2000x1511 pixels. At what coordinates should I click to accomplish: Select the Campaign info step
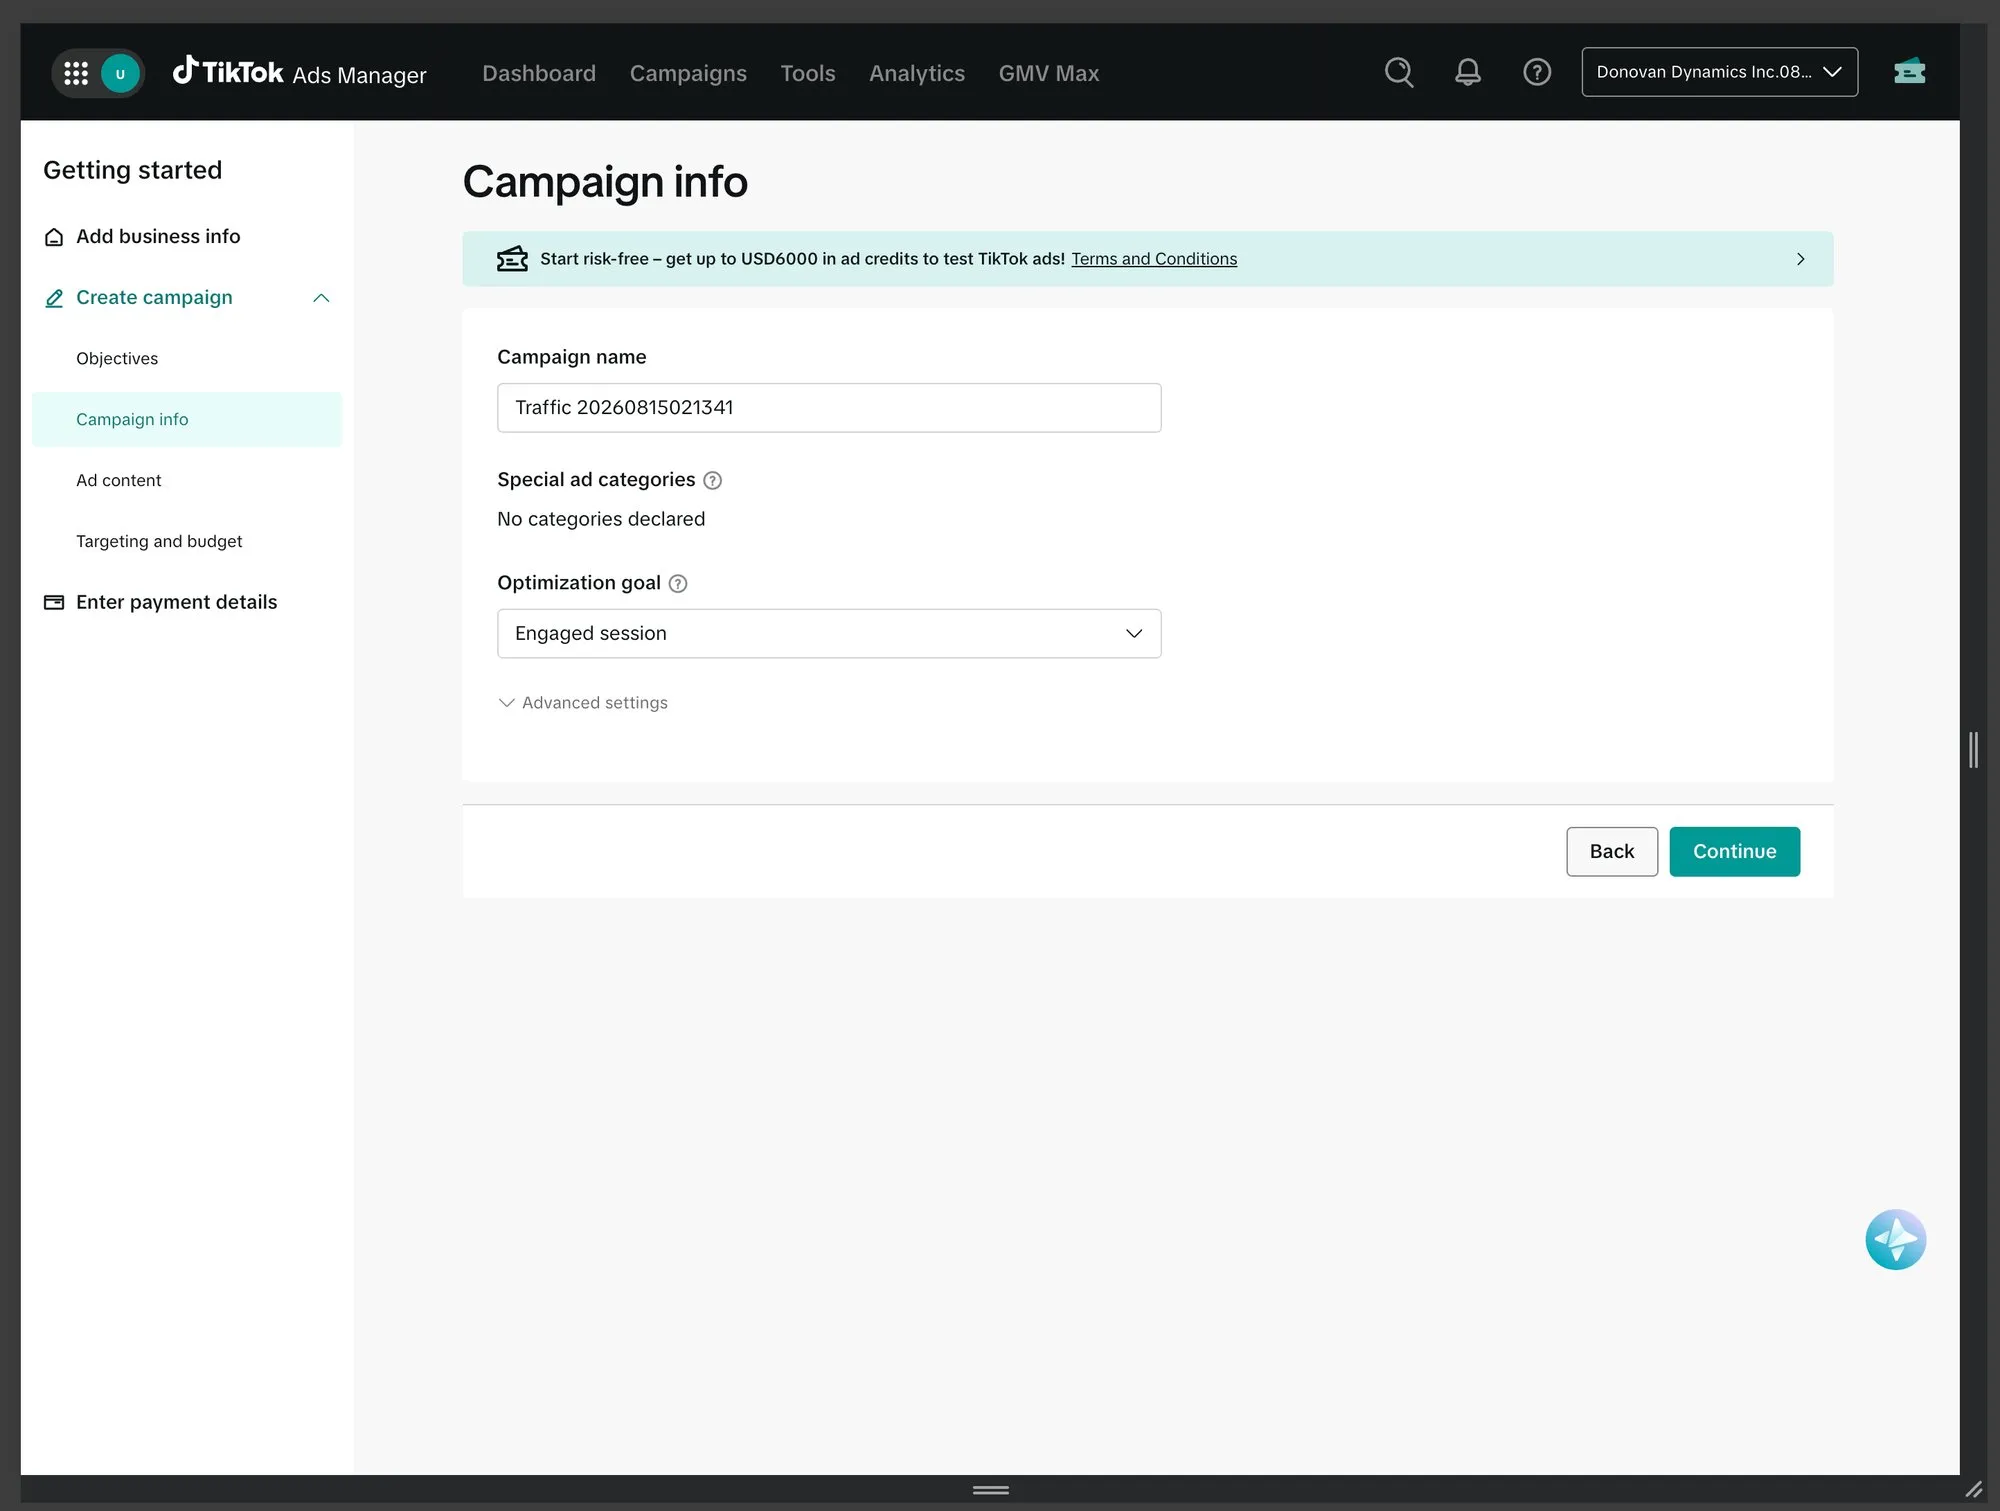[187, 419]
